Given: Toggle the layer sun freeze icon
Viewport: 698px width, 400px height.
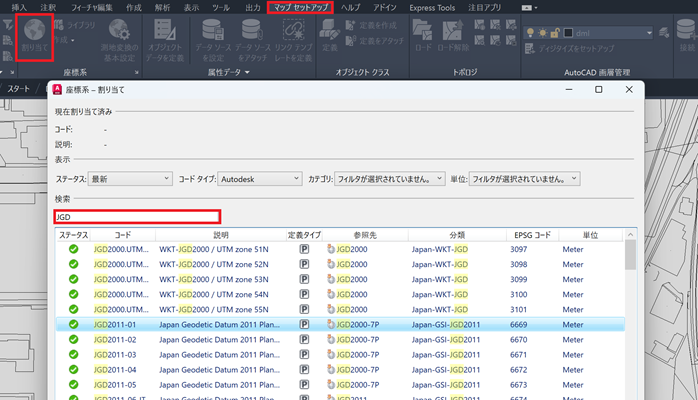Looking at the screenshot, I should point(543,33).
